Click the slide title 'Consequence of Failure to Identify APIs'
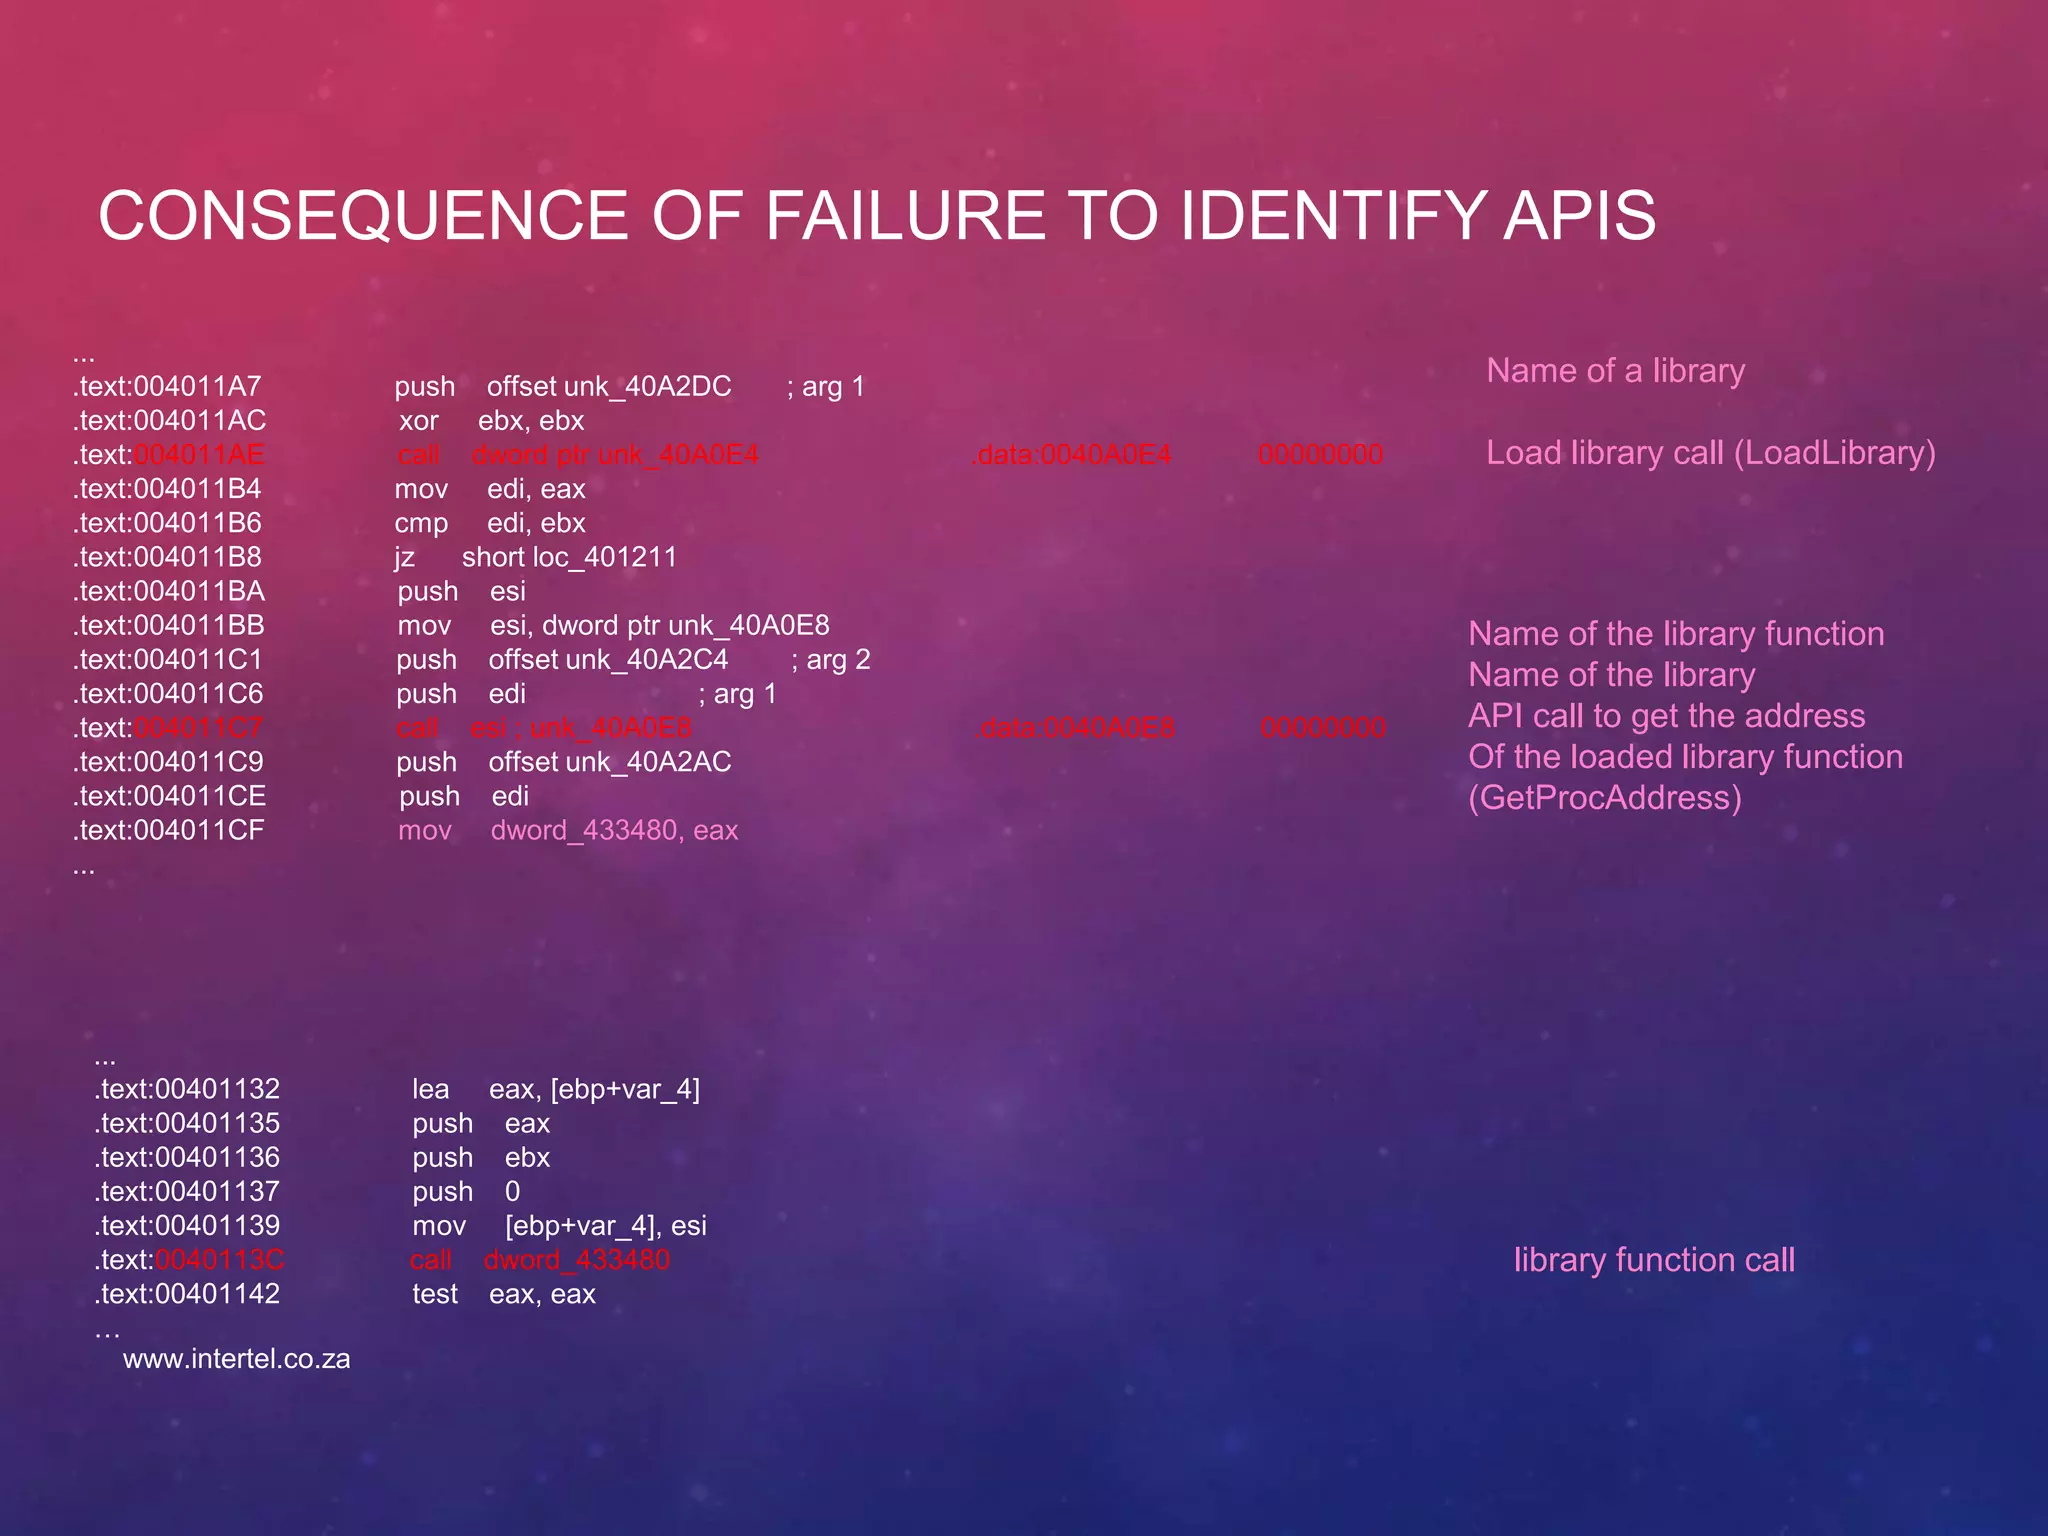This screenshot has height=1536, width=2048. [x=877, y=216]
